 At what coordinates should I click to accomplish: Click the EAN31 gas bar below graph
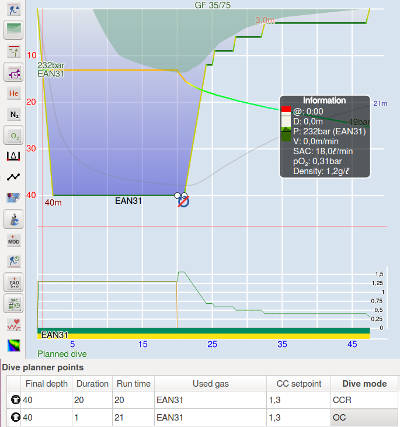[204, 334]
